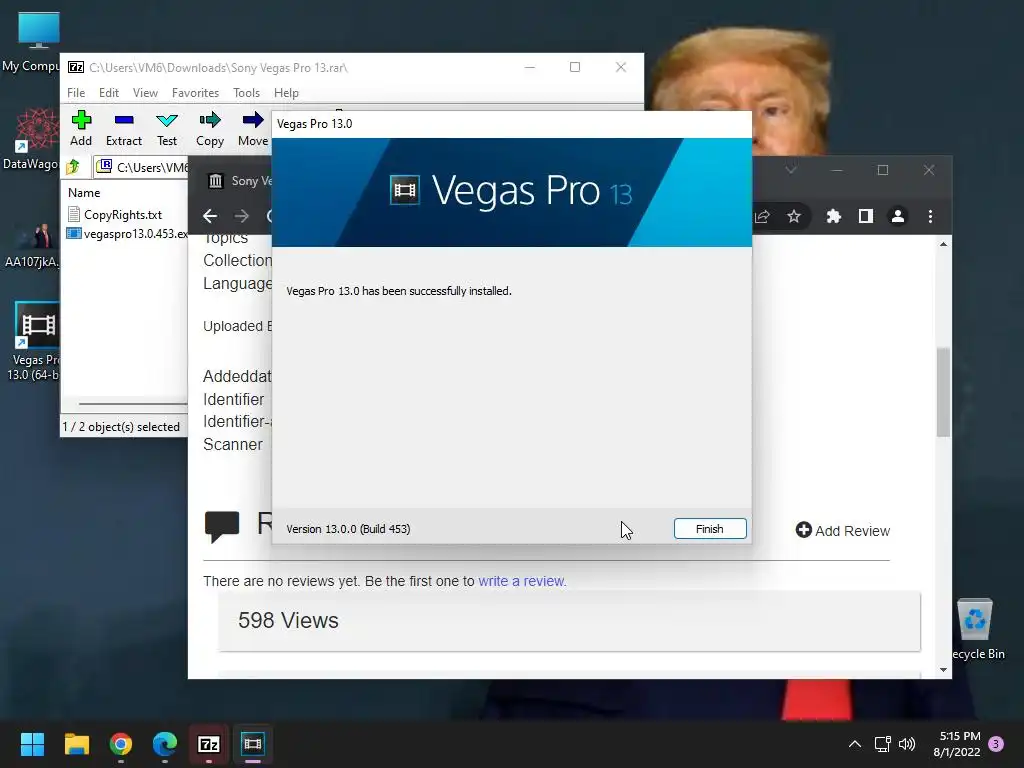Open the browser extensions puzzle icon

pos(833,216)
